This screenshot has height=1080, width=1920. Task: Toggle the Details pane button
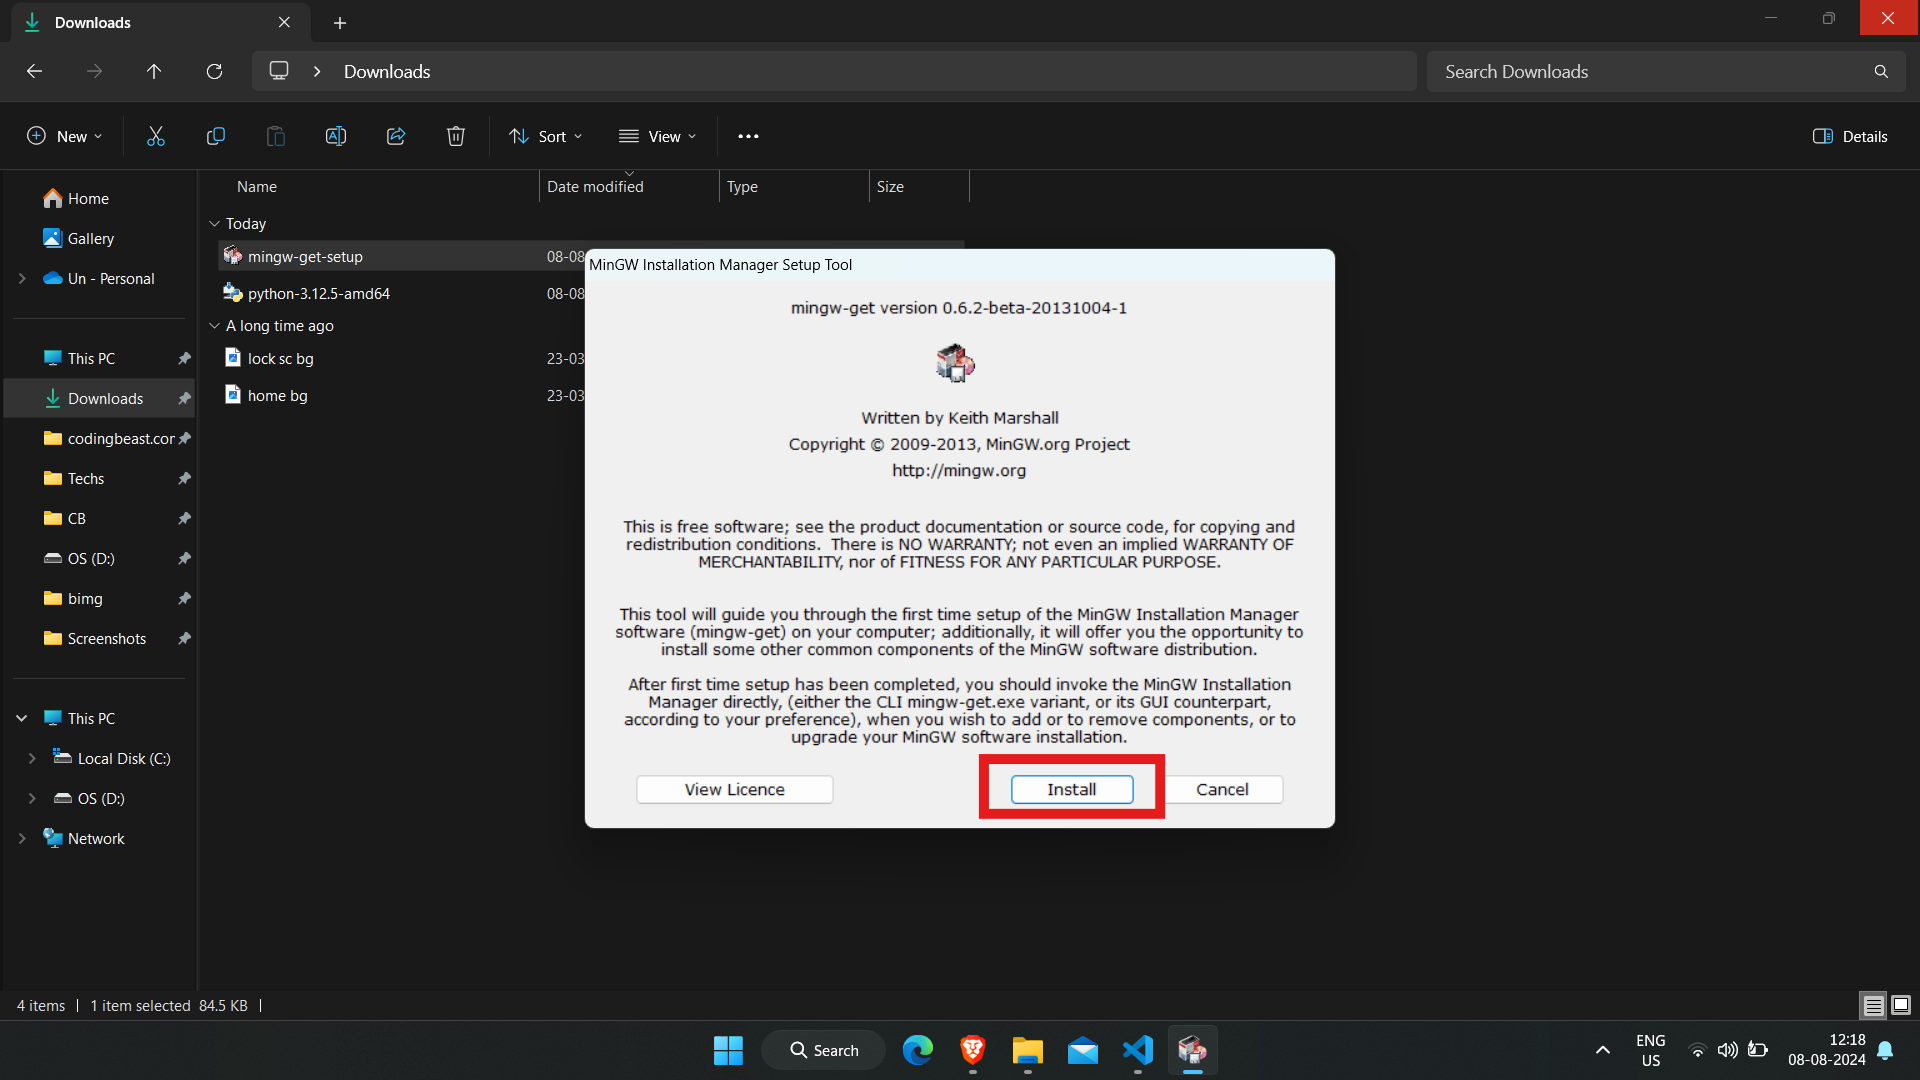coord(1850,136)
